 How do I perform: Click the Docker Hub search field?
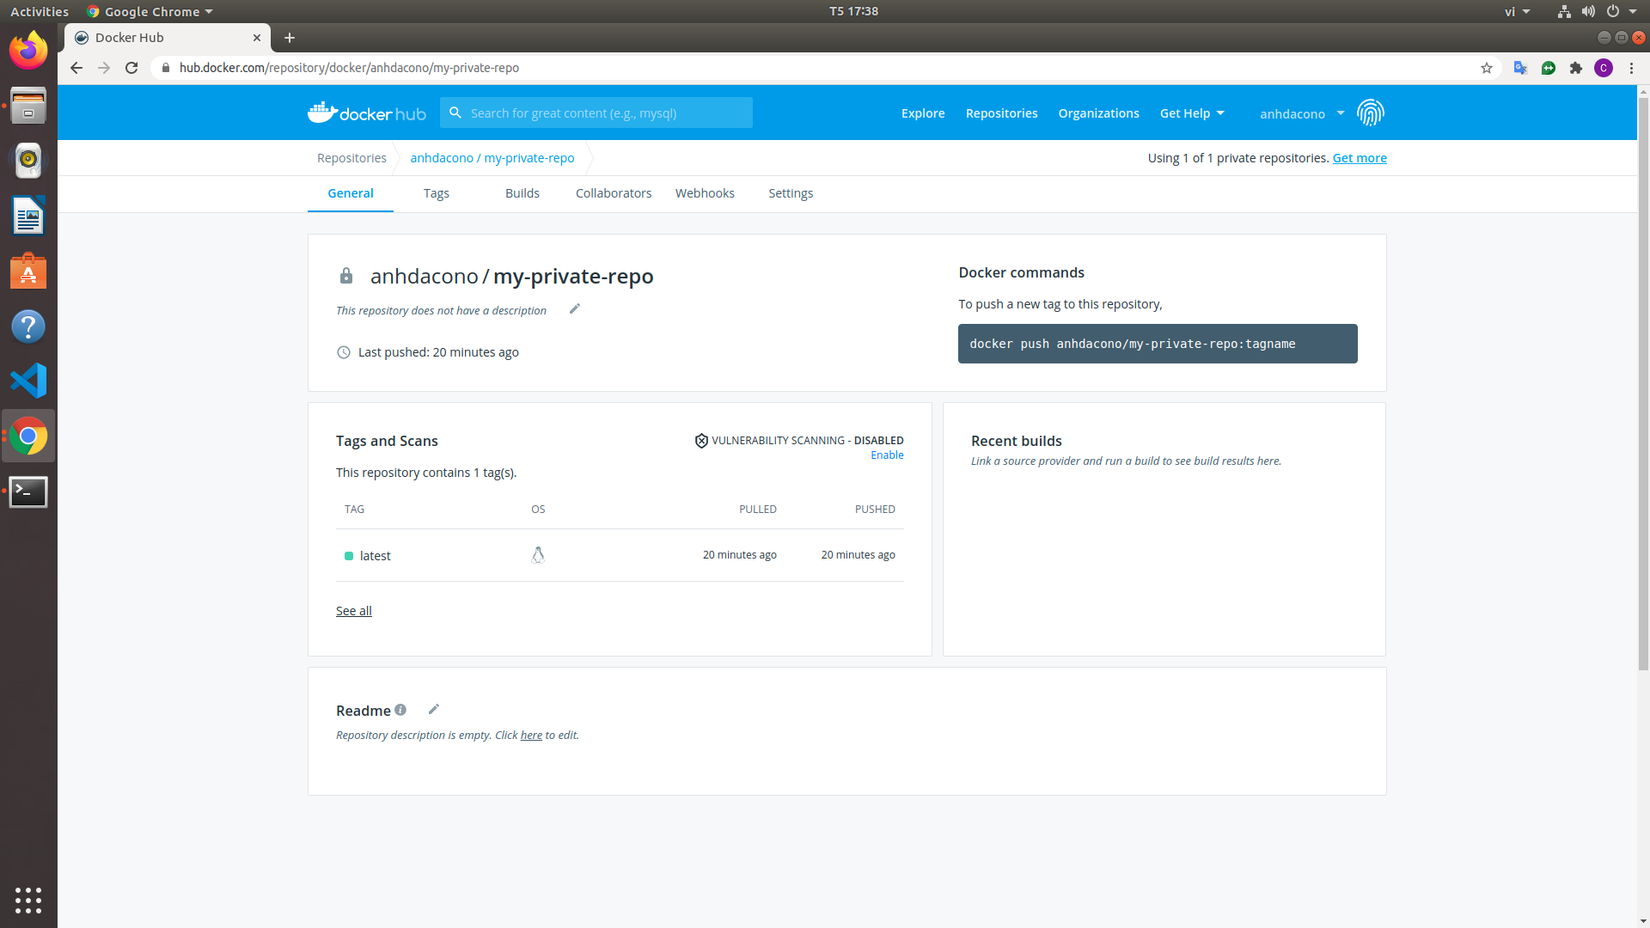[x=596, y=113]
